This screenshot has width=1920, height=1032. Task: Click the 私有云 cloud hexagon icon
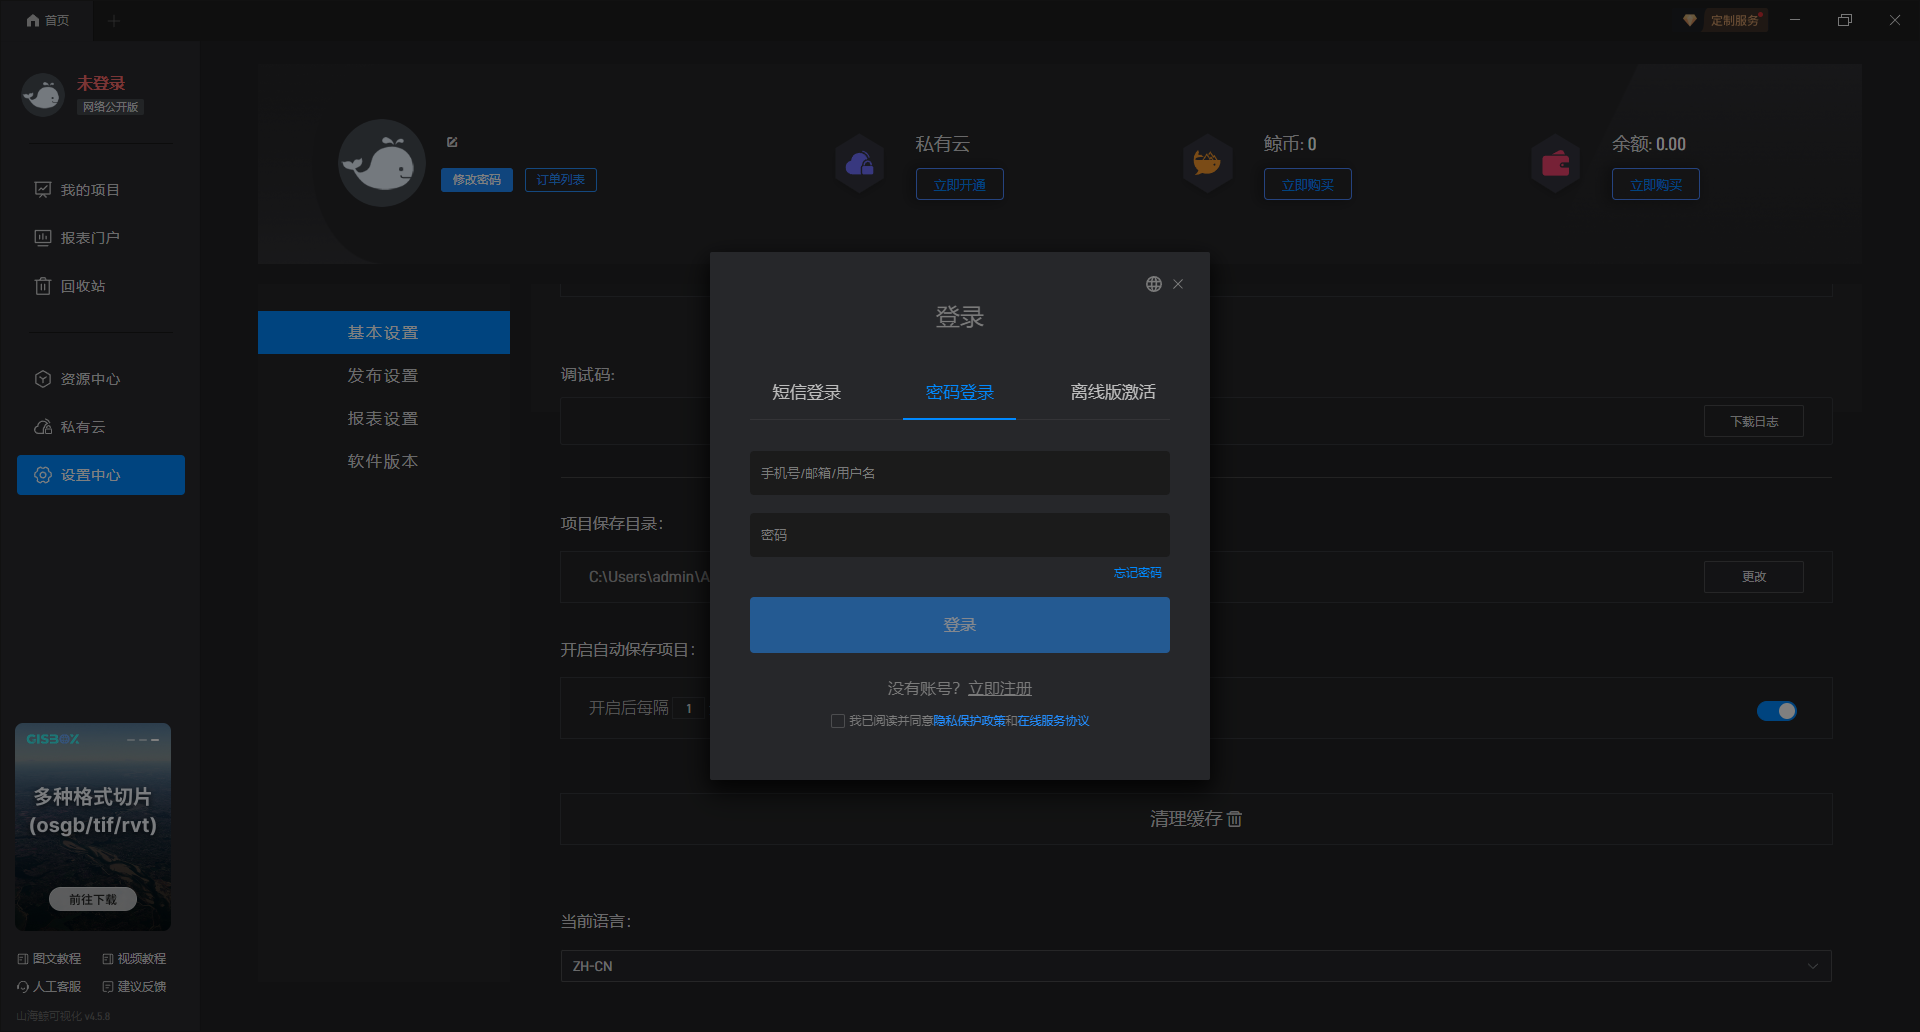[860, 164]
